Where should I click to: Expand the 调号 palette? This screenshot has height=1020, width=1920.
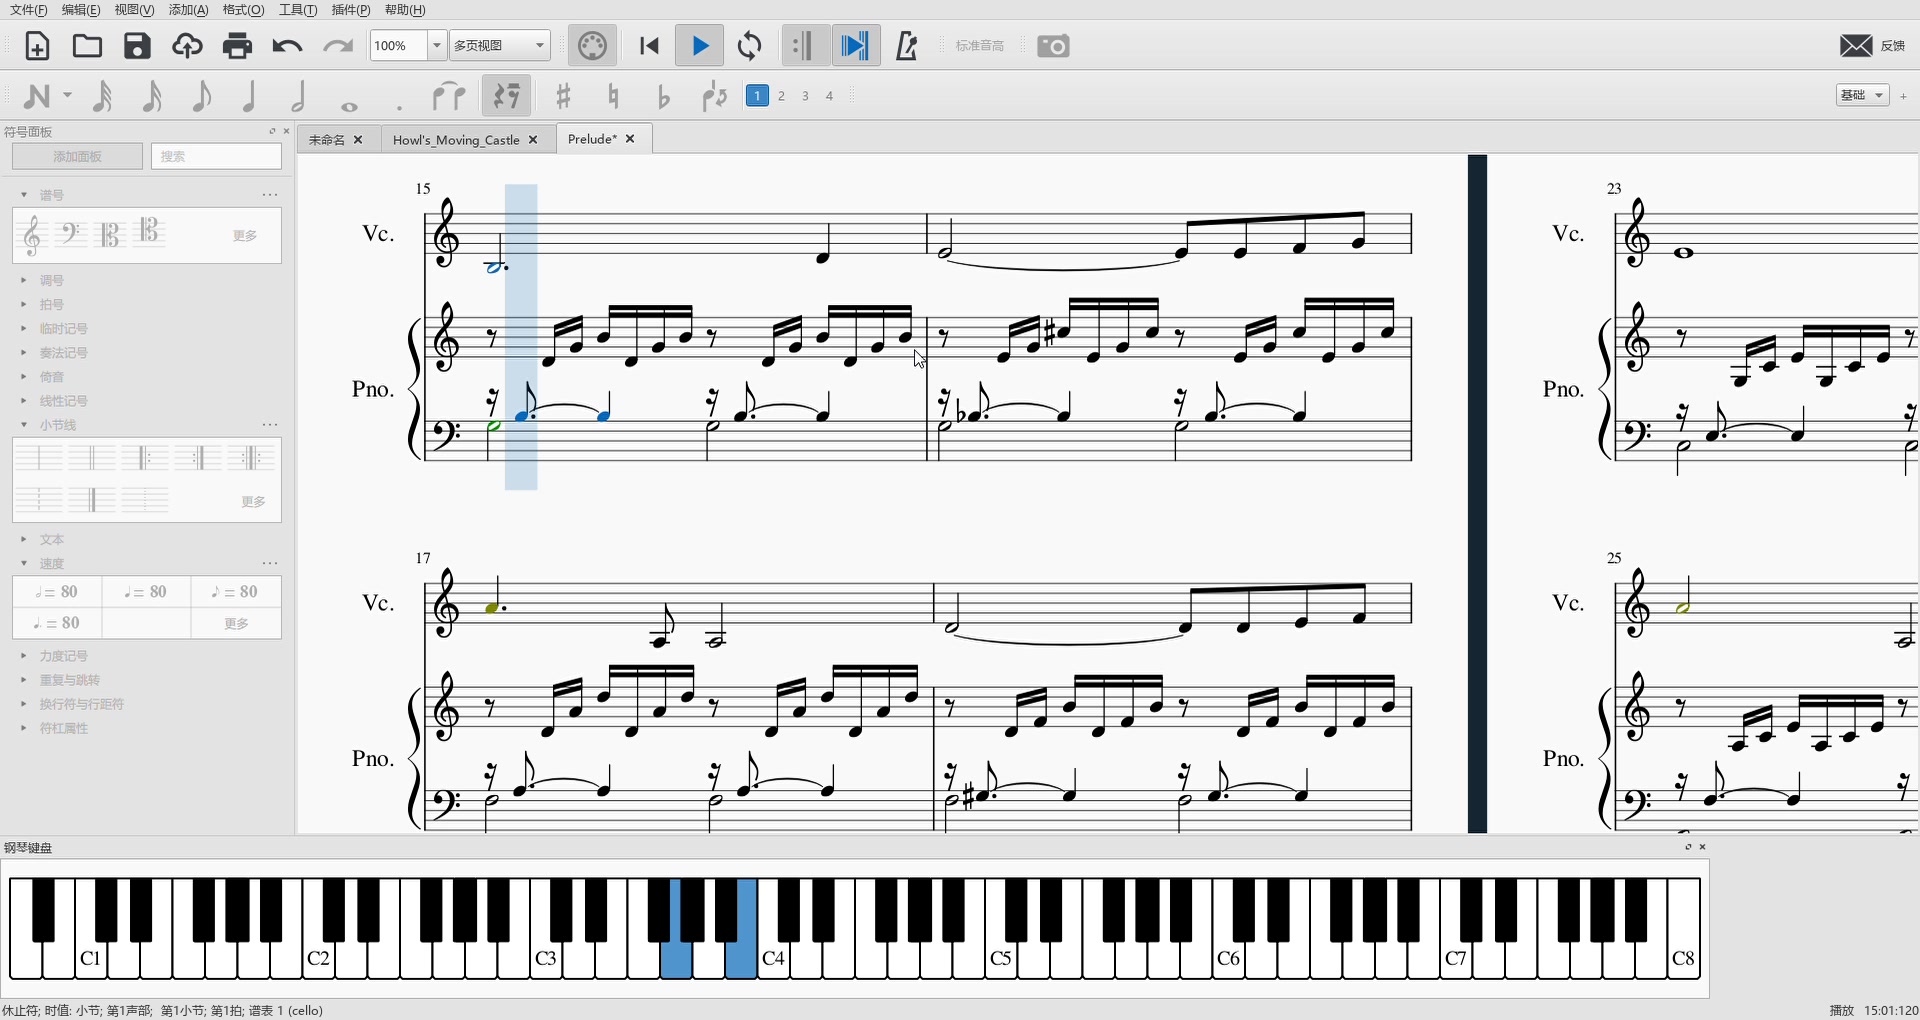(x=51, y=281)
